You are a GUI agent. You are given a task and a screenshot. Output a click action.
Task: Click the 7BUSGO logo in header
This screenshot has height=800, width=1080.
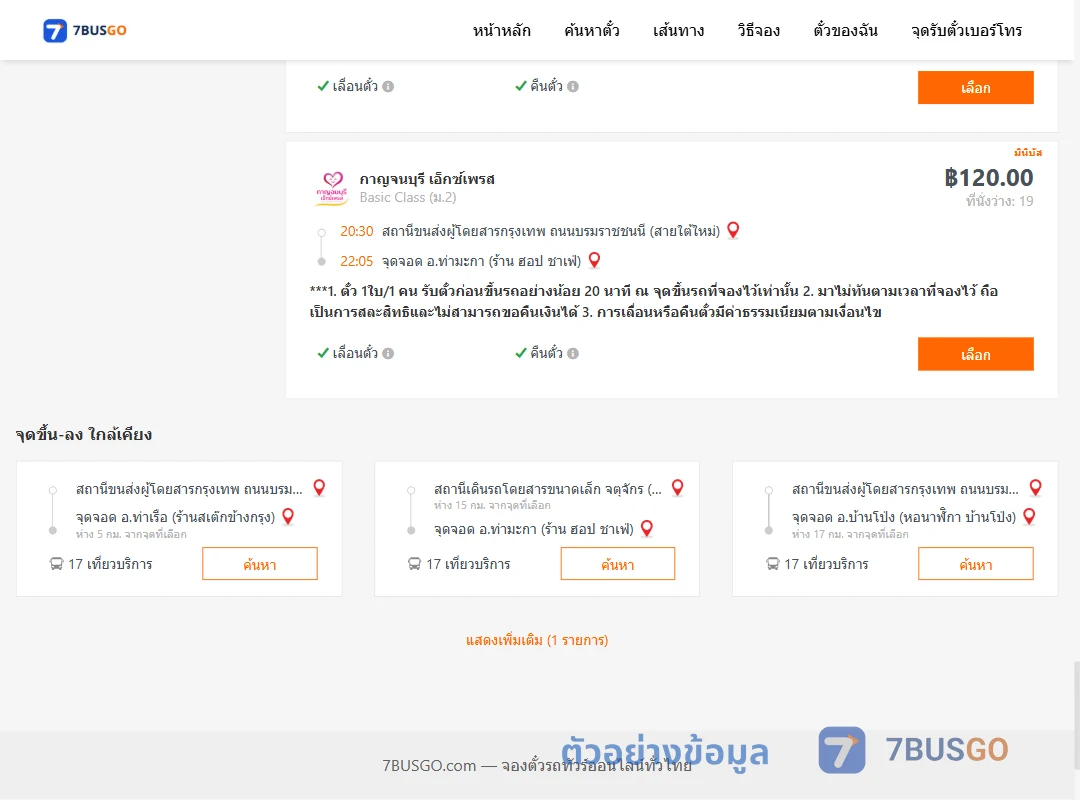85,30
